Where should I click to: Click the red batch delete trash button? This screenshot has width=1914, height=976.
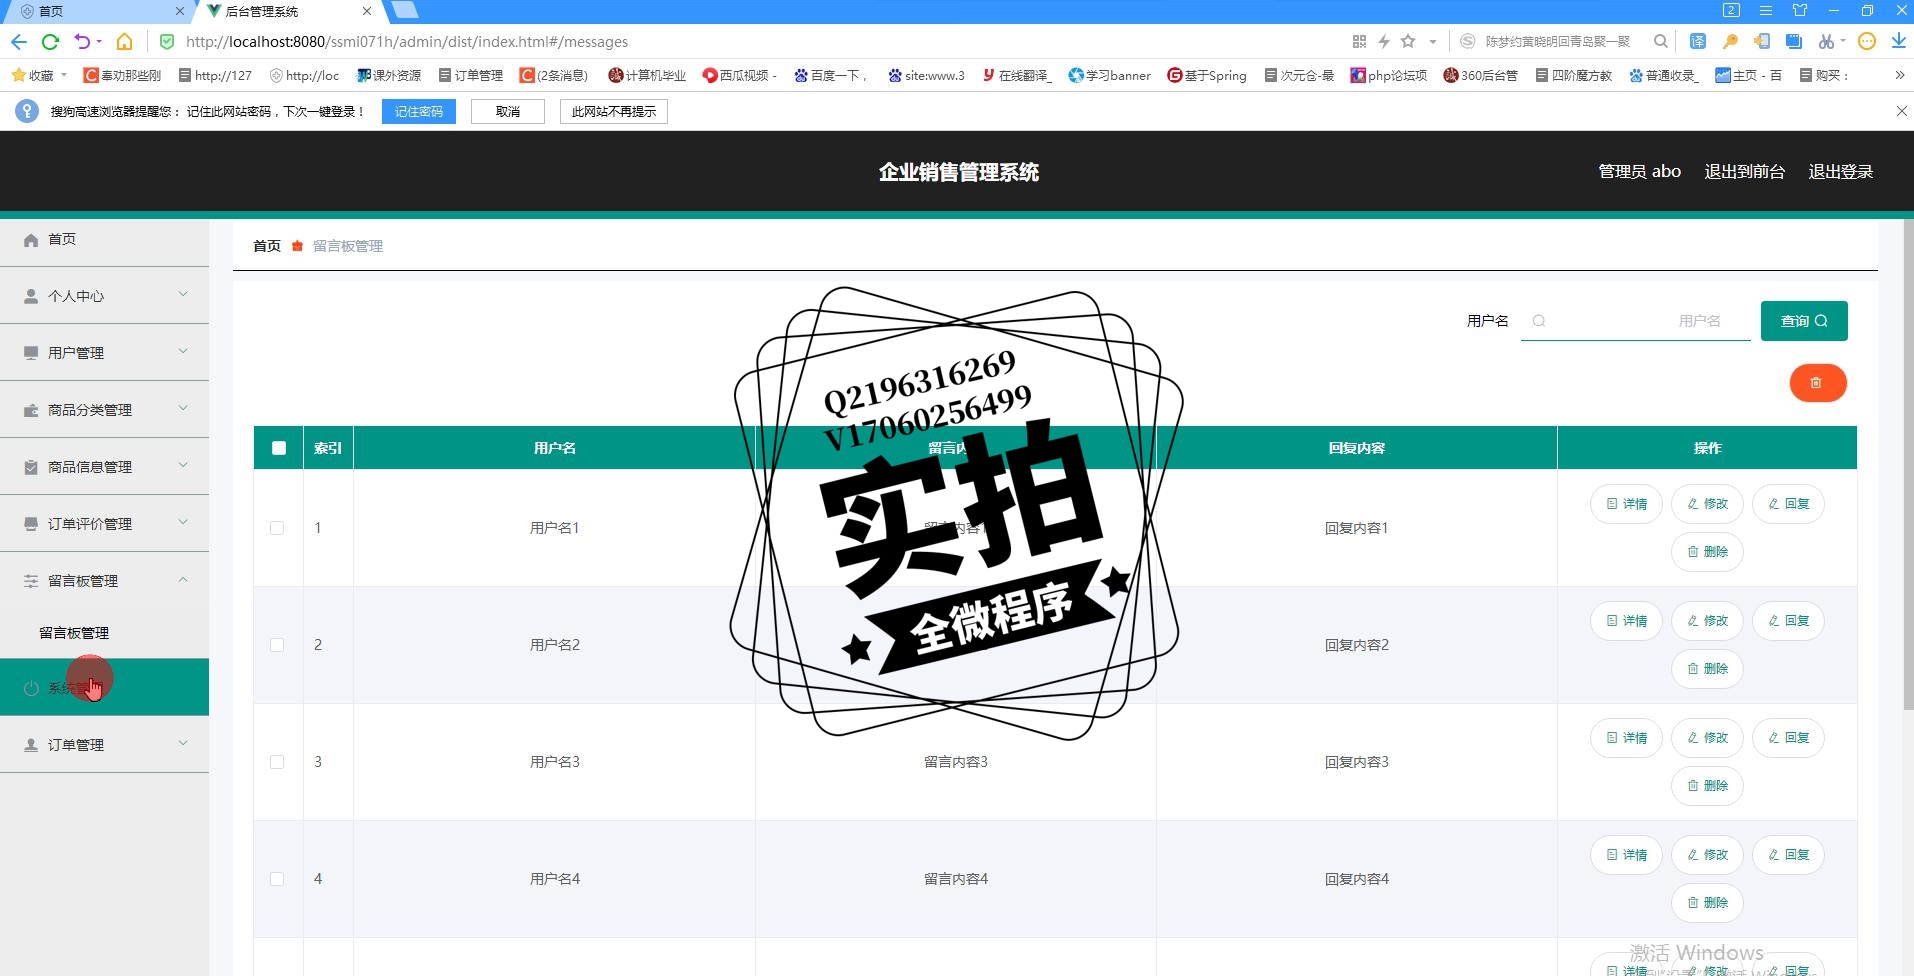(x=1817, y=383)
